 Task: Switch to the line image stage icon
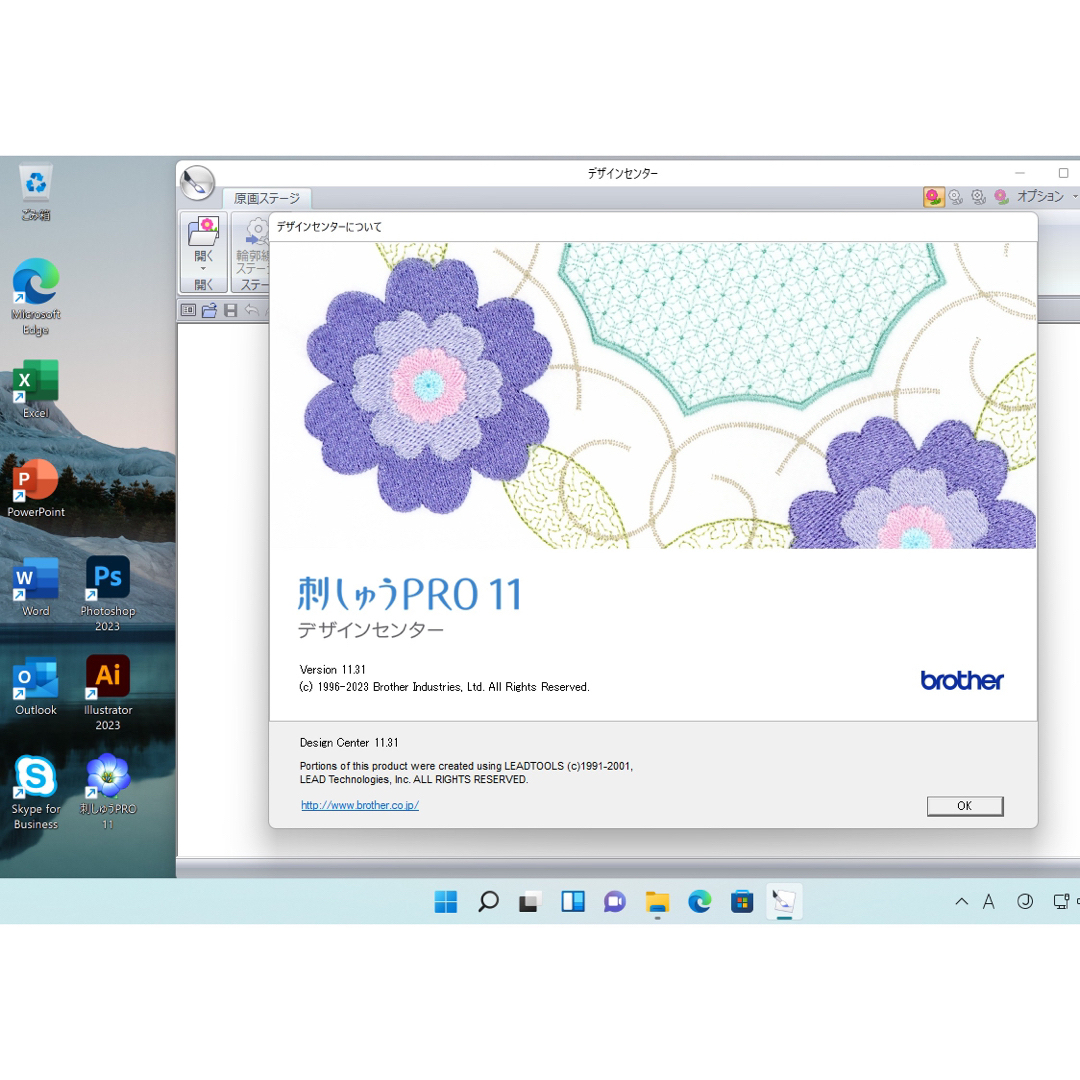coord(956,197)
